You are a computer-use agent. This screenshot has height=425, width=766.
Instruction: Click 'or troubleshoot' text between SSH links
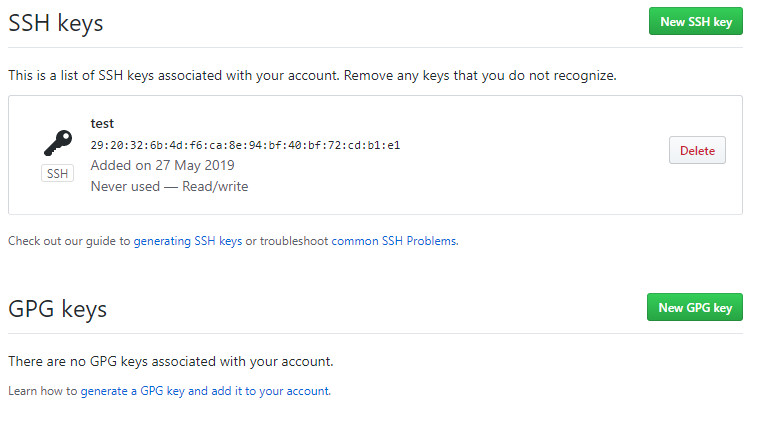click(x=287, y=241)
